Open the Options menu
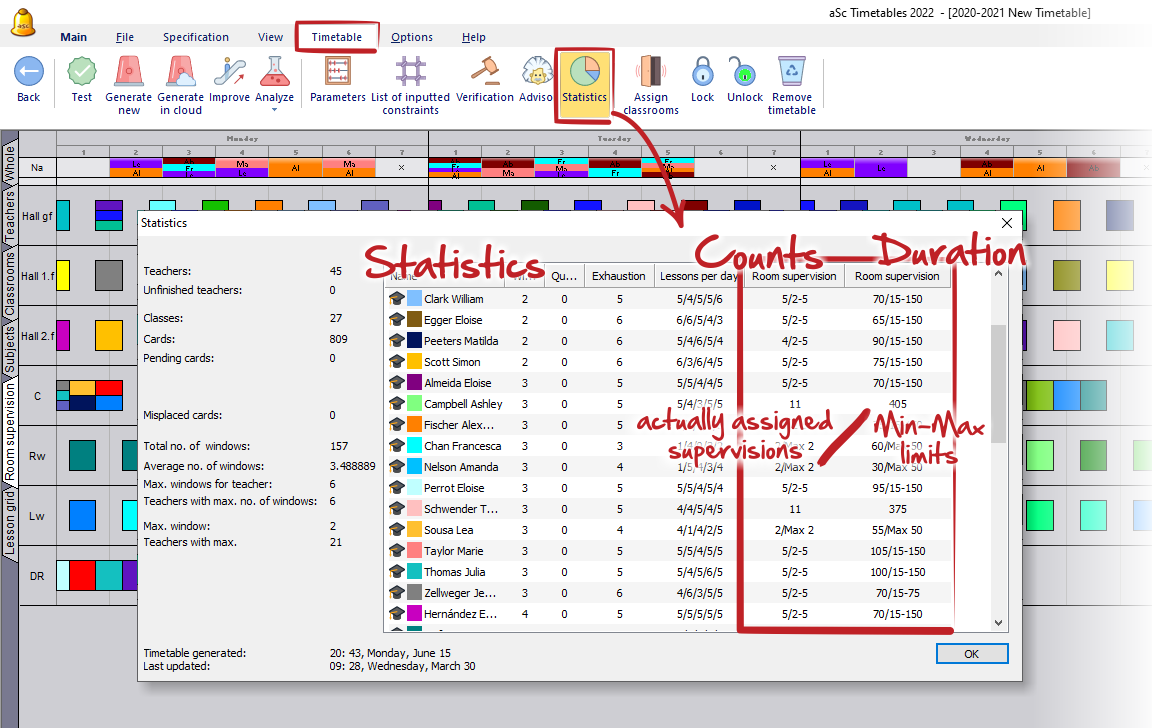Screen dimensions: 1152x728 (x=411, y=37)
